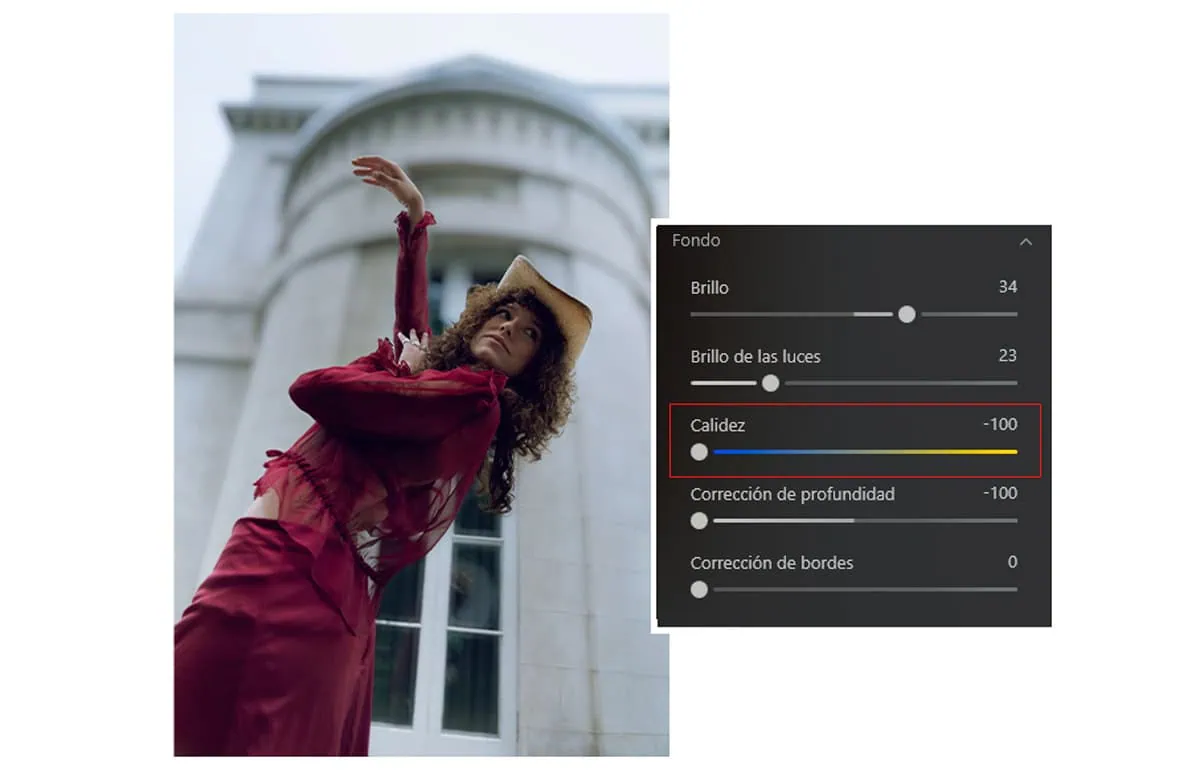Click the Corrección de bordes slider handle
Viewport: 1200px width, 770px height.
pyautogui.click(x=699, y=590)
